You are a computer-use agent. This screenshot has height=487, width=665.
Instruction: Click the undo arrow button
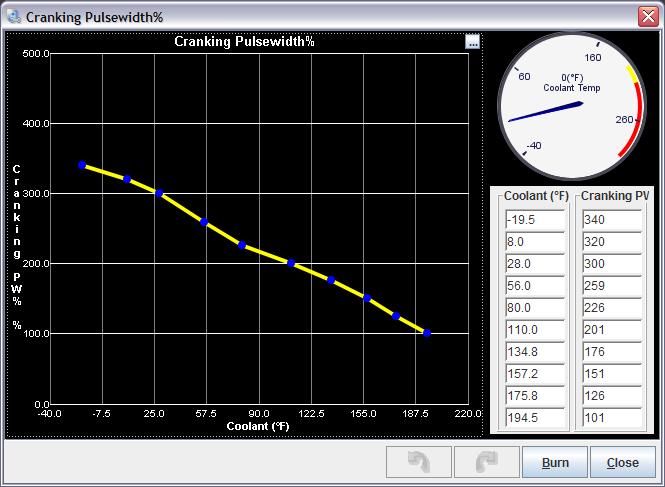coord(419,462)
